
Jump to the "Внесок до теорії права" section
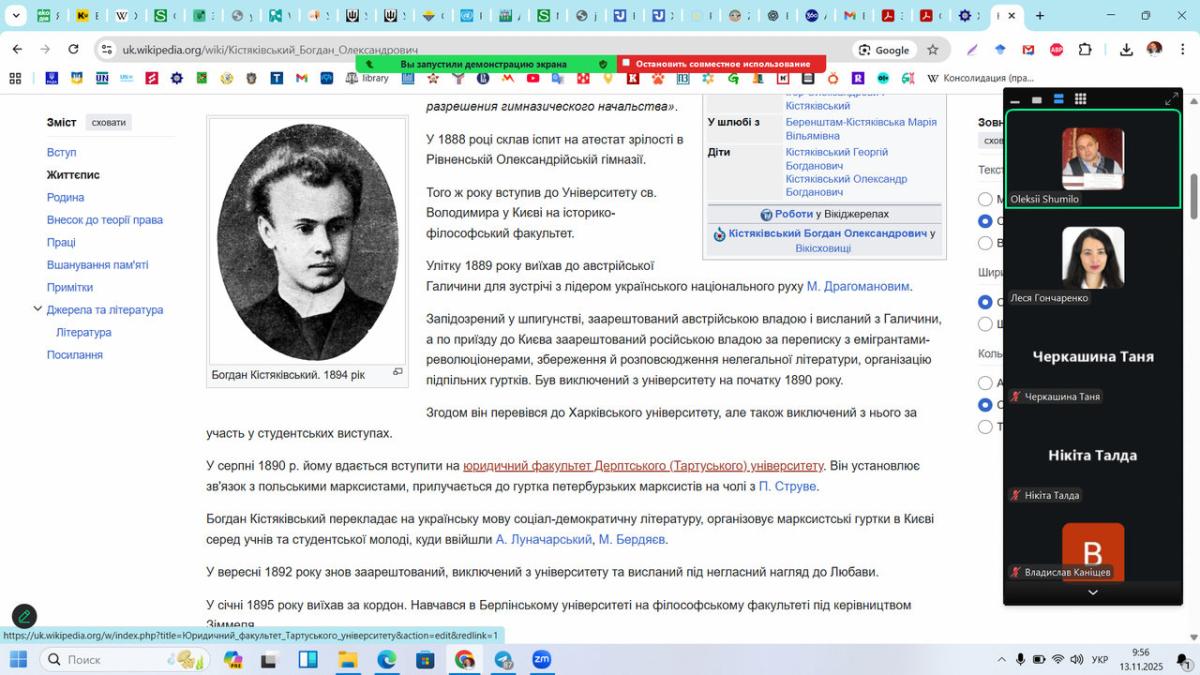pyautogui.click(x=104, y=220)
